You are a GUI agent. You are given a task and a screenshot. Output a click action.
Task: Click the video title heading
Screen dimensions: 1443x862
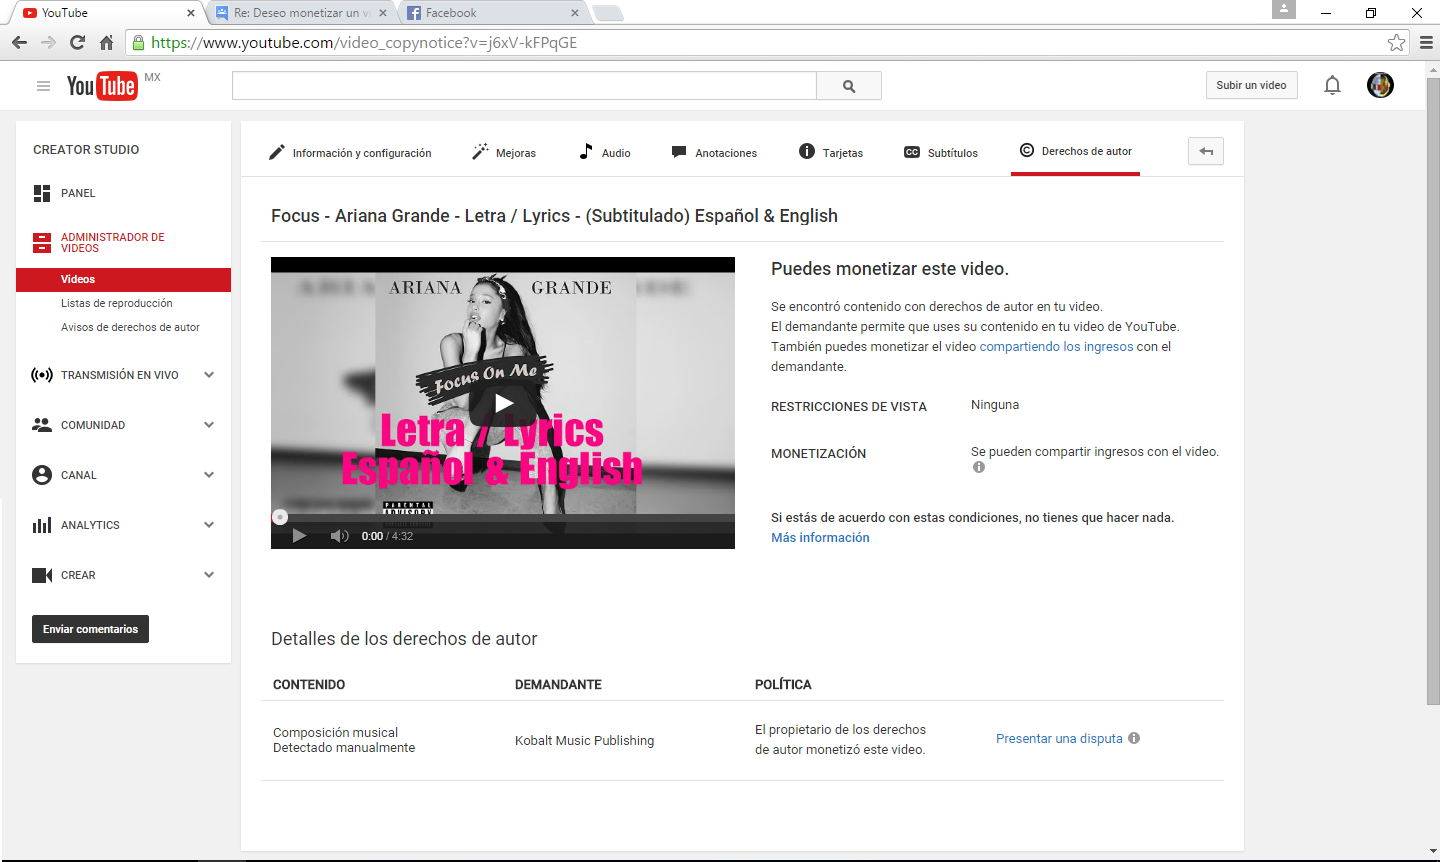[x=554, y=216]
